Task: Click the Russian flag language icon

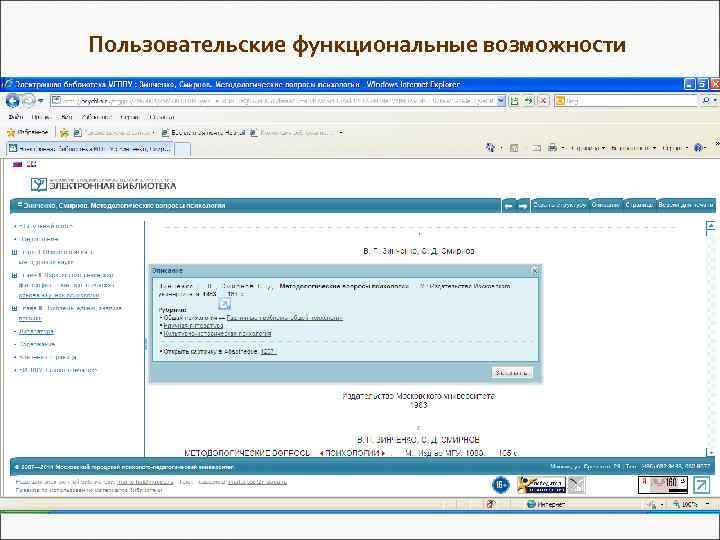Action: click(17, 164)
